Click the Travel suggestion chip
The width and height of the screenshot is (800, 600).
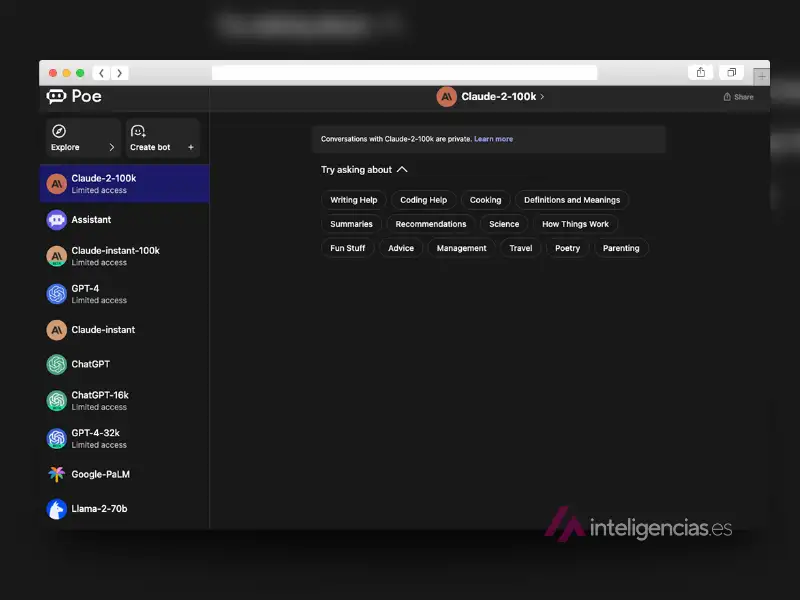[x=520, y=248]
